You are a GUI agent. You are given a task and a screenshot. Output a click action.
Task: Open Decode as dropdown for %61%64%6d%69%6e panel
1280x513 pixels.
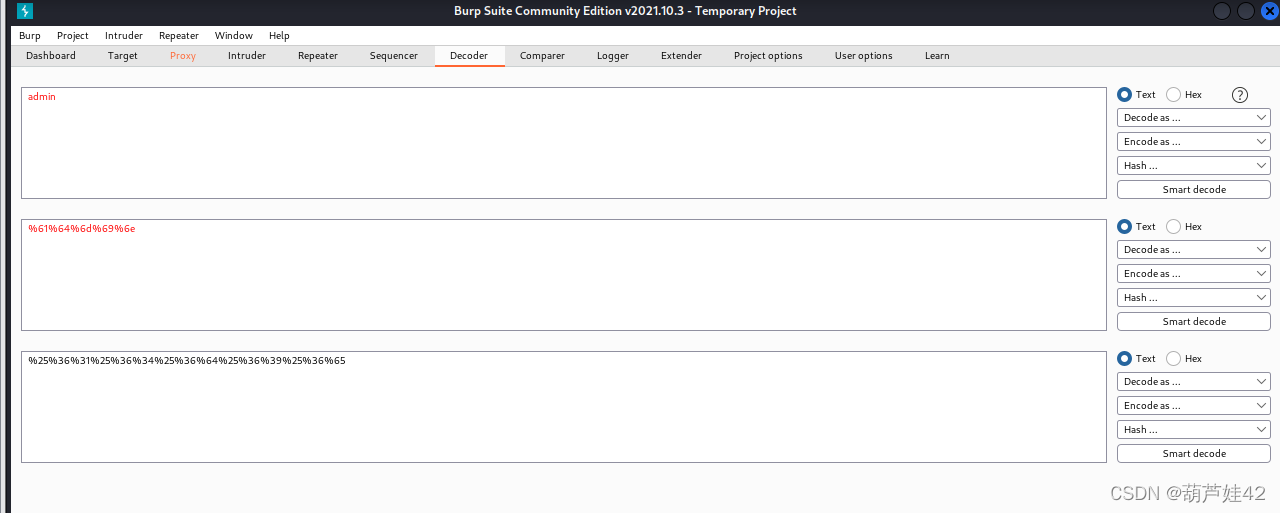pyautogui.click(x=1194, y=250)
